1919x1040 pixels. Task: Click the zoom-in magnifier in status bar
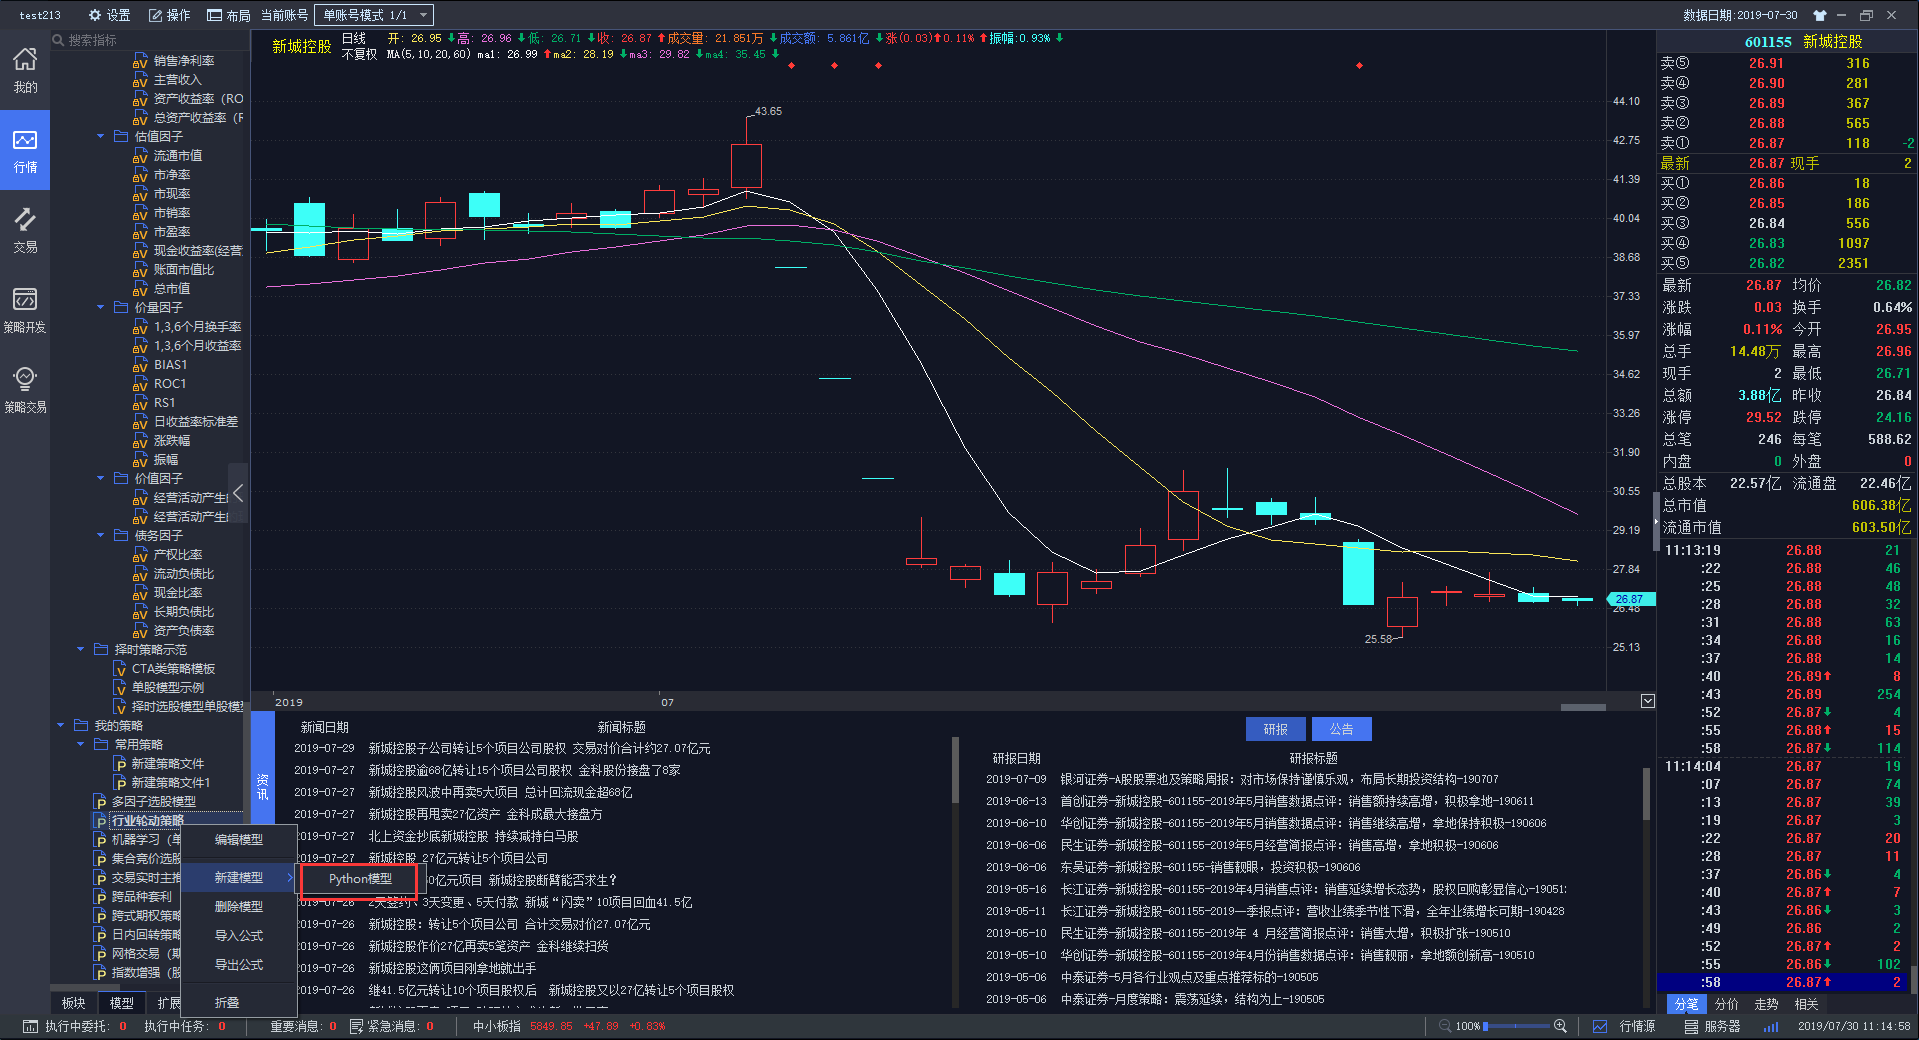[1560, 1026]
